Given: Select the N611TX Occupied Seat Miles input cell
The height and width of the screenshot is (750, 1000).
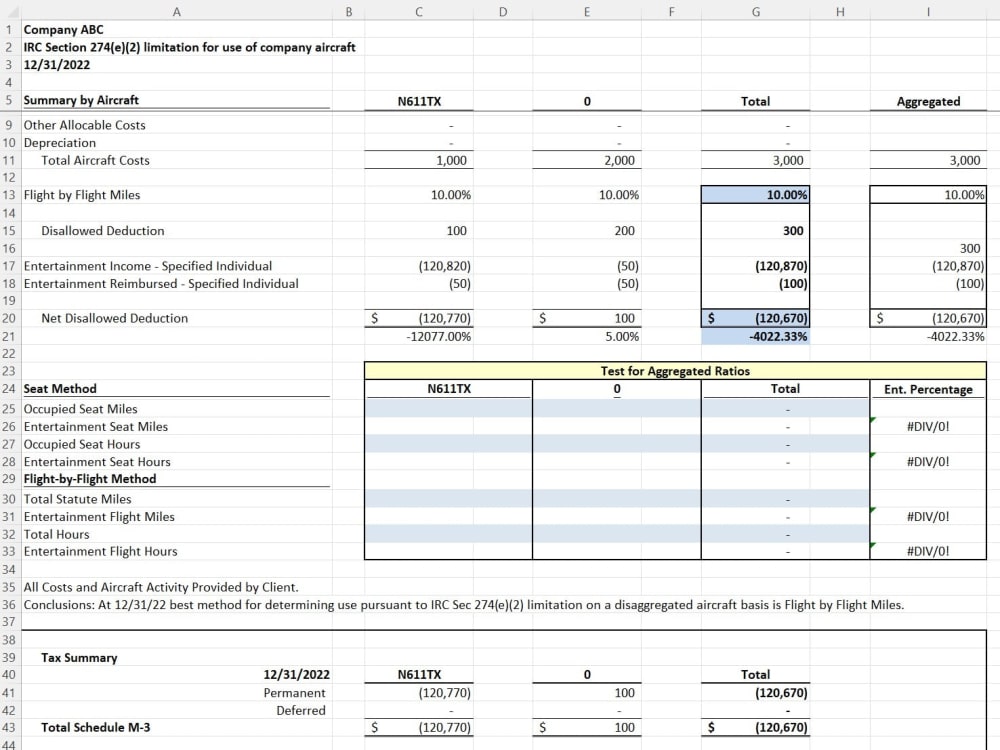Looking at the screenshot, I should click(448, 409).
